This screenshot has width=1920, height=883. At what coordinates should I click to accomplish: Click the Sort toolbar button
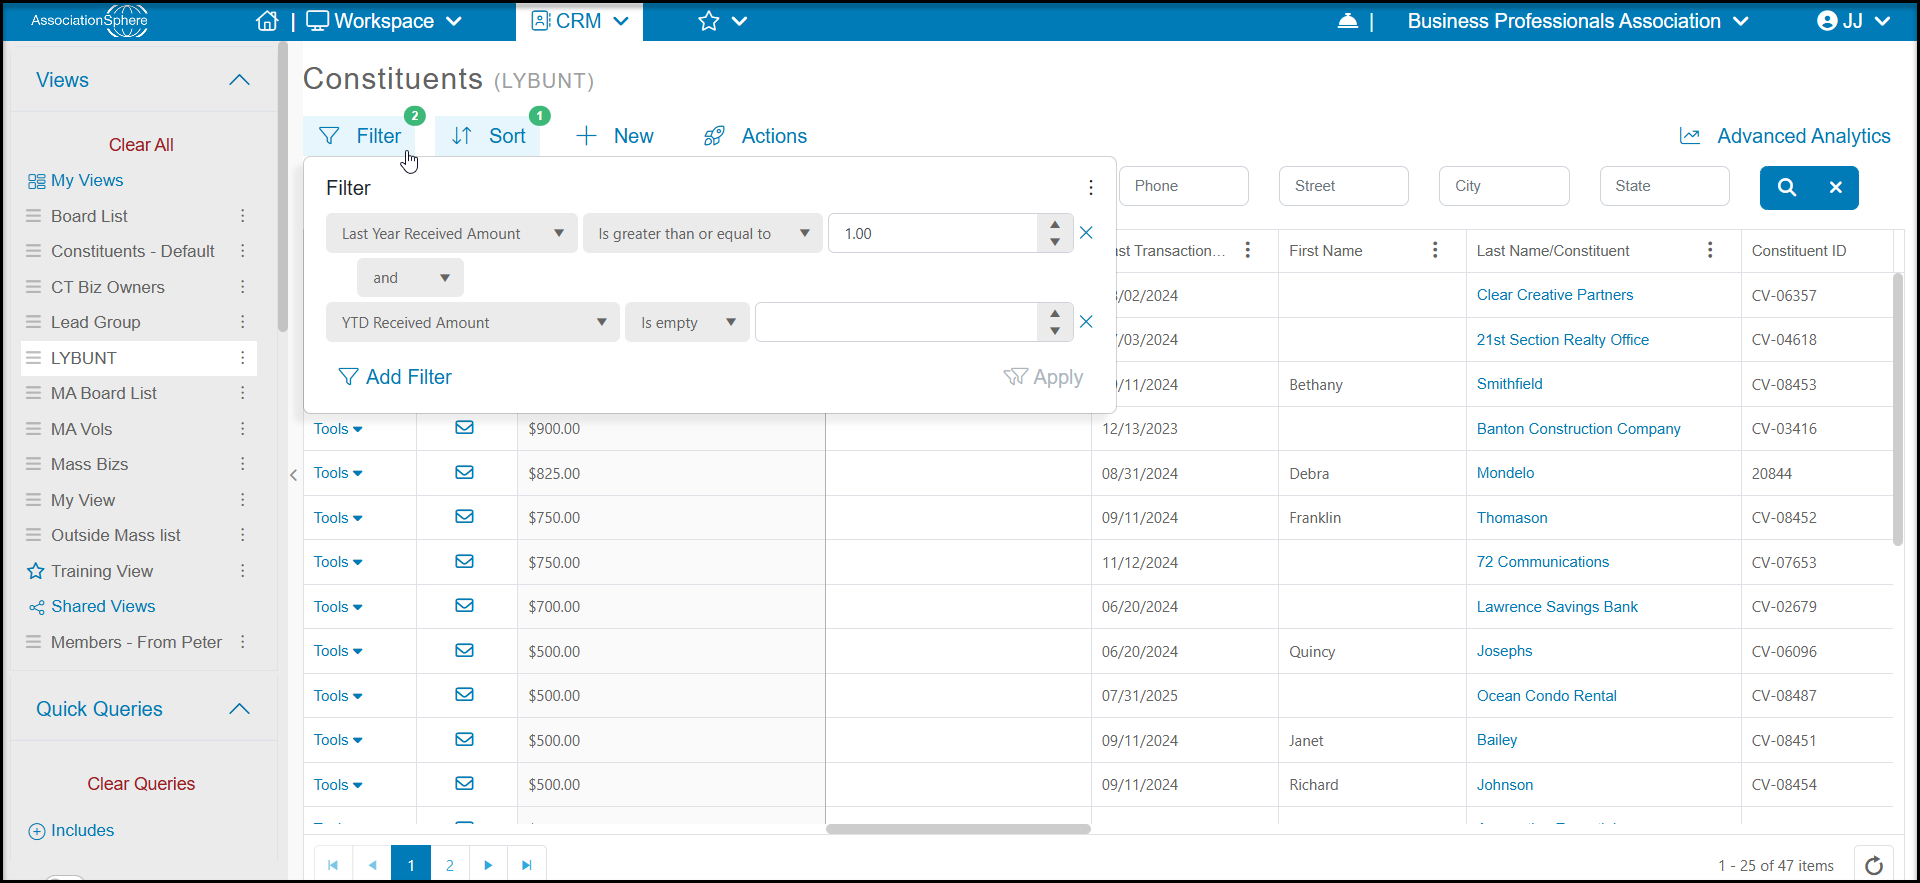tap(488, 136)
